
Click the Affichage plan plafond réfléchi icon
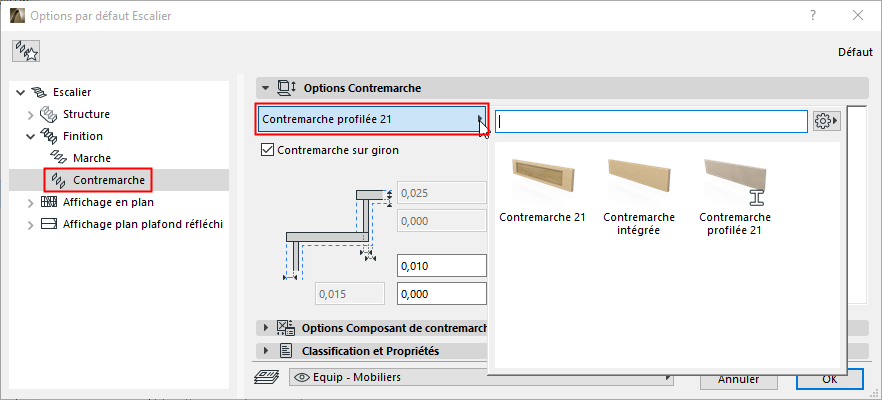tap(49, 224)
